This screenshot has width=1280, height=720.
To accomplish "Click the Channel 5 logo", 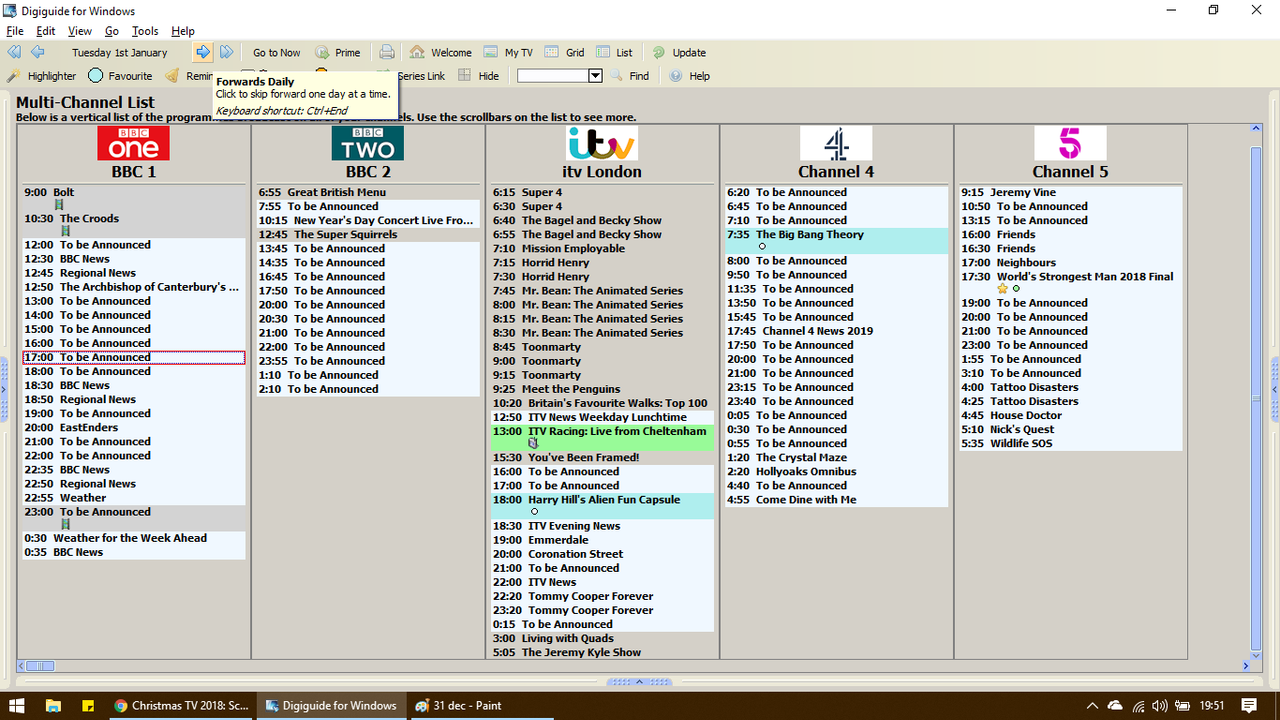I will (x=1070, y=143).
